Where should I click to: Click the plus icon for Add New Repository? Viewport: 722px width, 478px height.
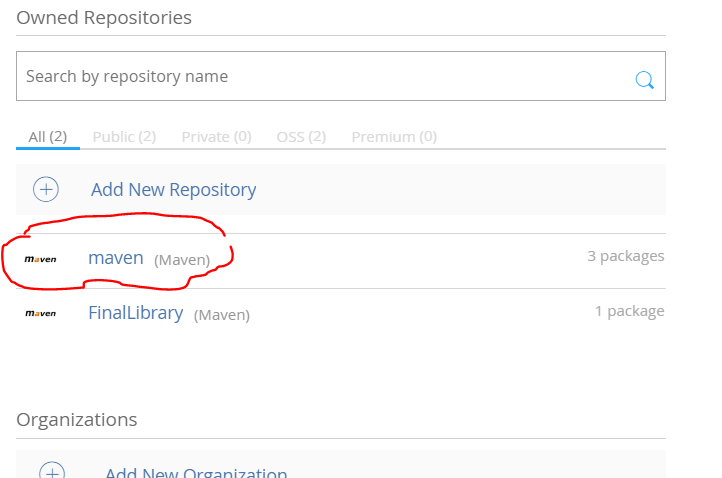(46, 189)
